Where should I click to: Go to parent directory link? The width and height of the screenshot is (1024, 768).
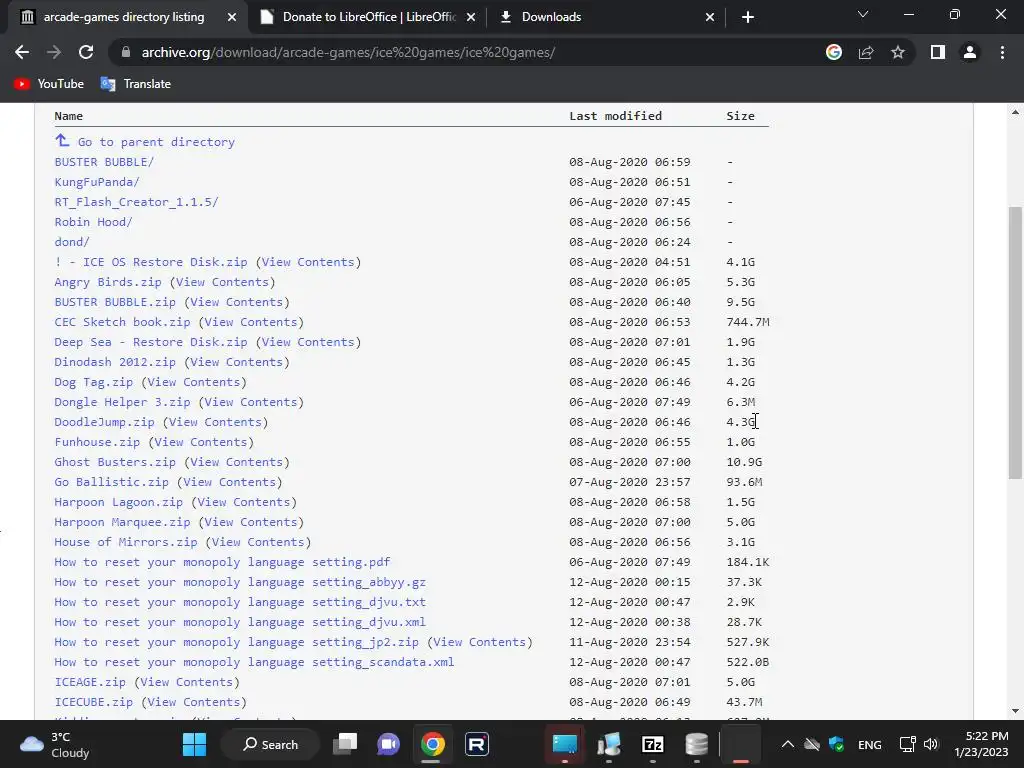(156, 142)
